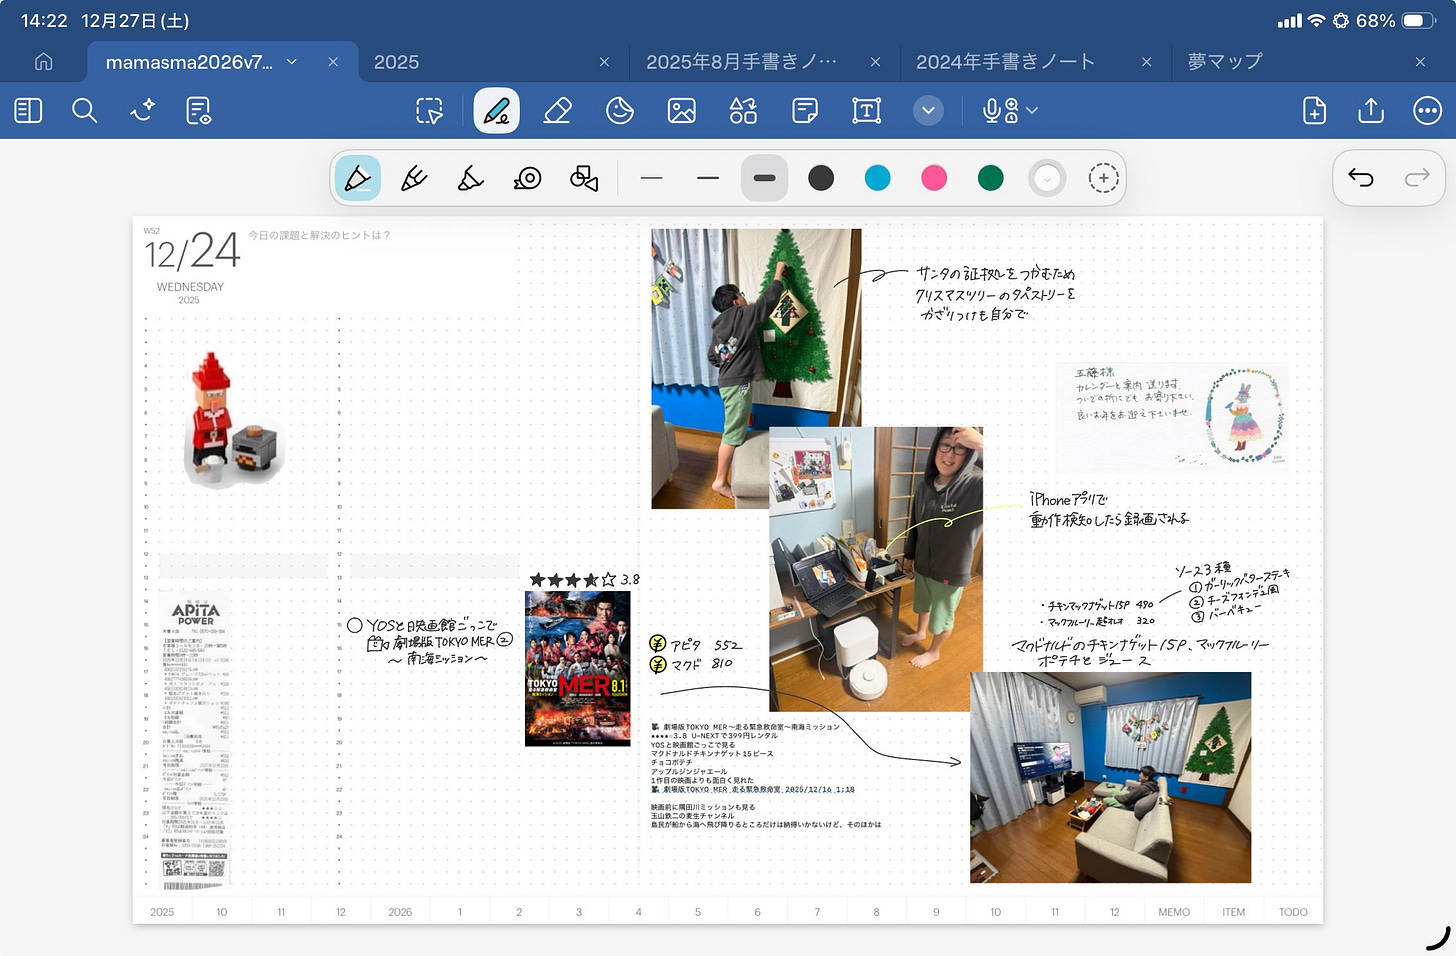Expand the mamasma2026 tab dropdown chevron
This screenshot has width=1456, height=956.
click(x=292, y=62)
